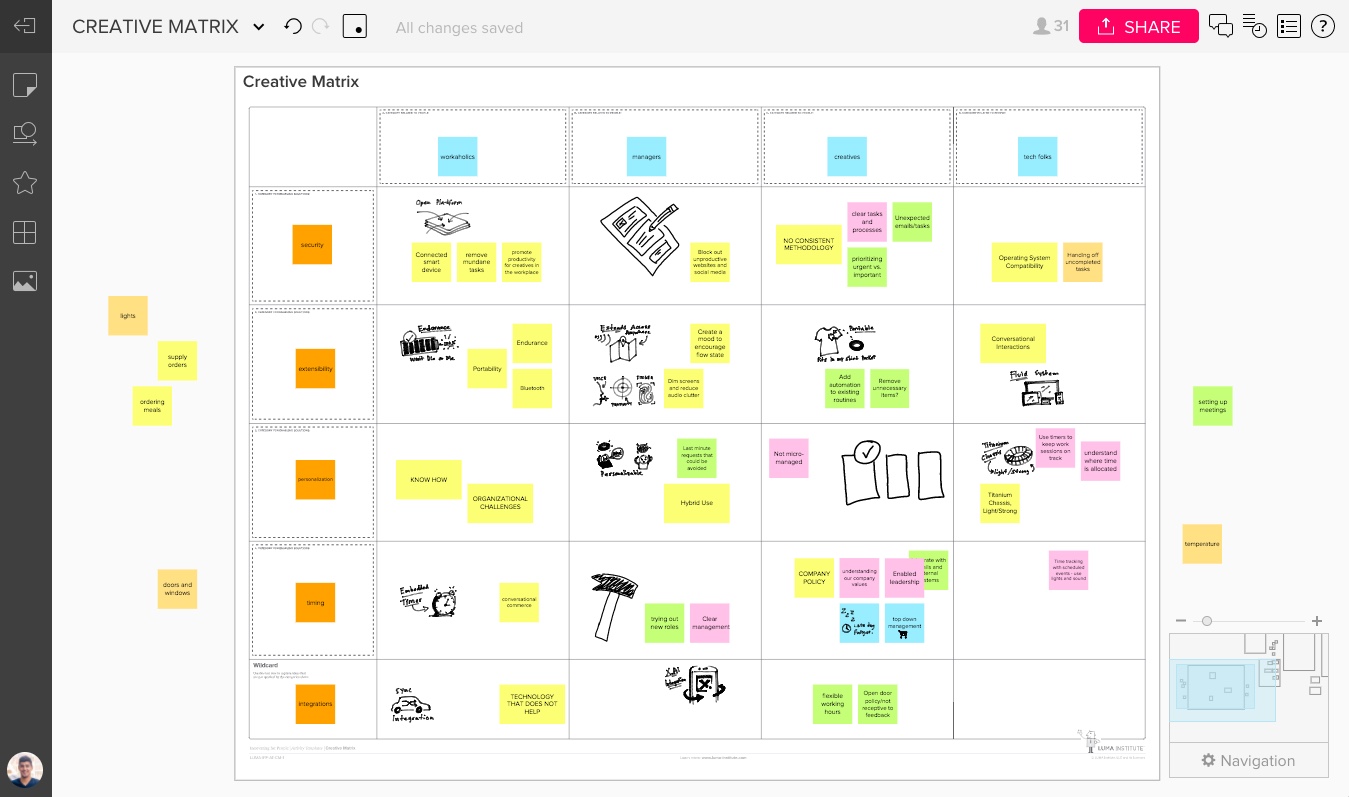Viewport: 1349px width, 797px height.
Task: Undo the last change
Action: 293,27
